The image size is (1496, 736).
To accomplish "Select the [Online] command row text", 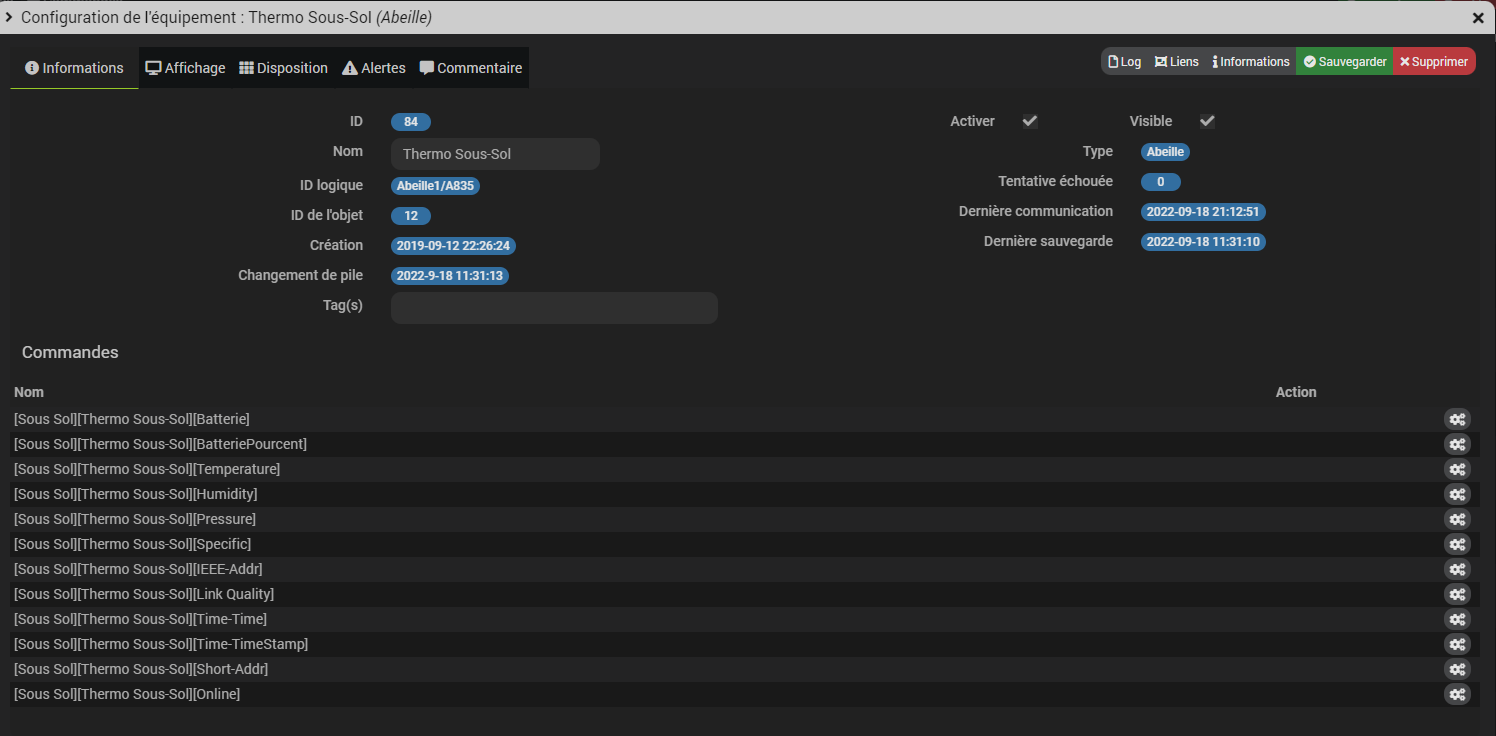I will (x=127, y=694).
